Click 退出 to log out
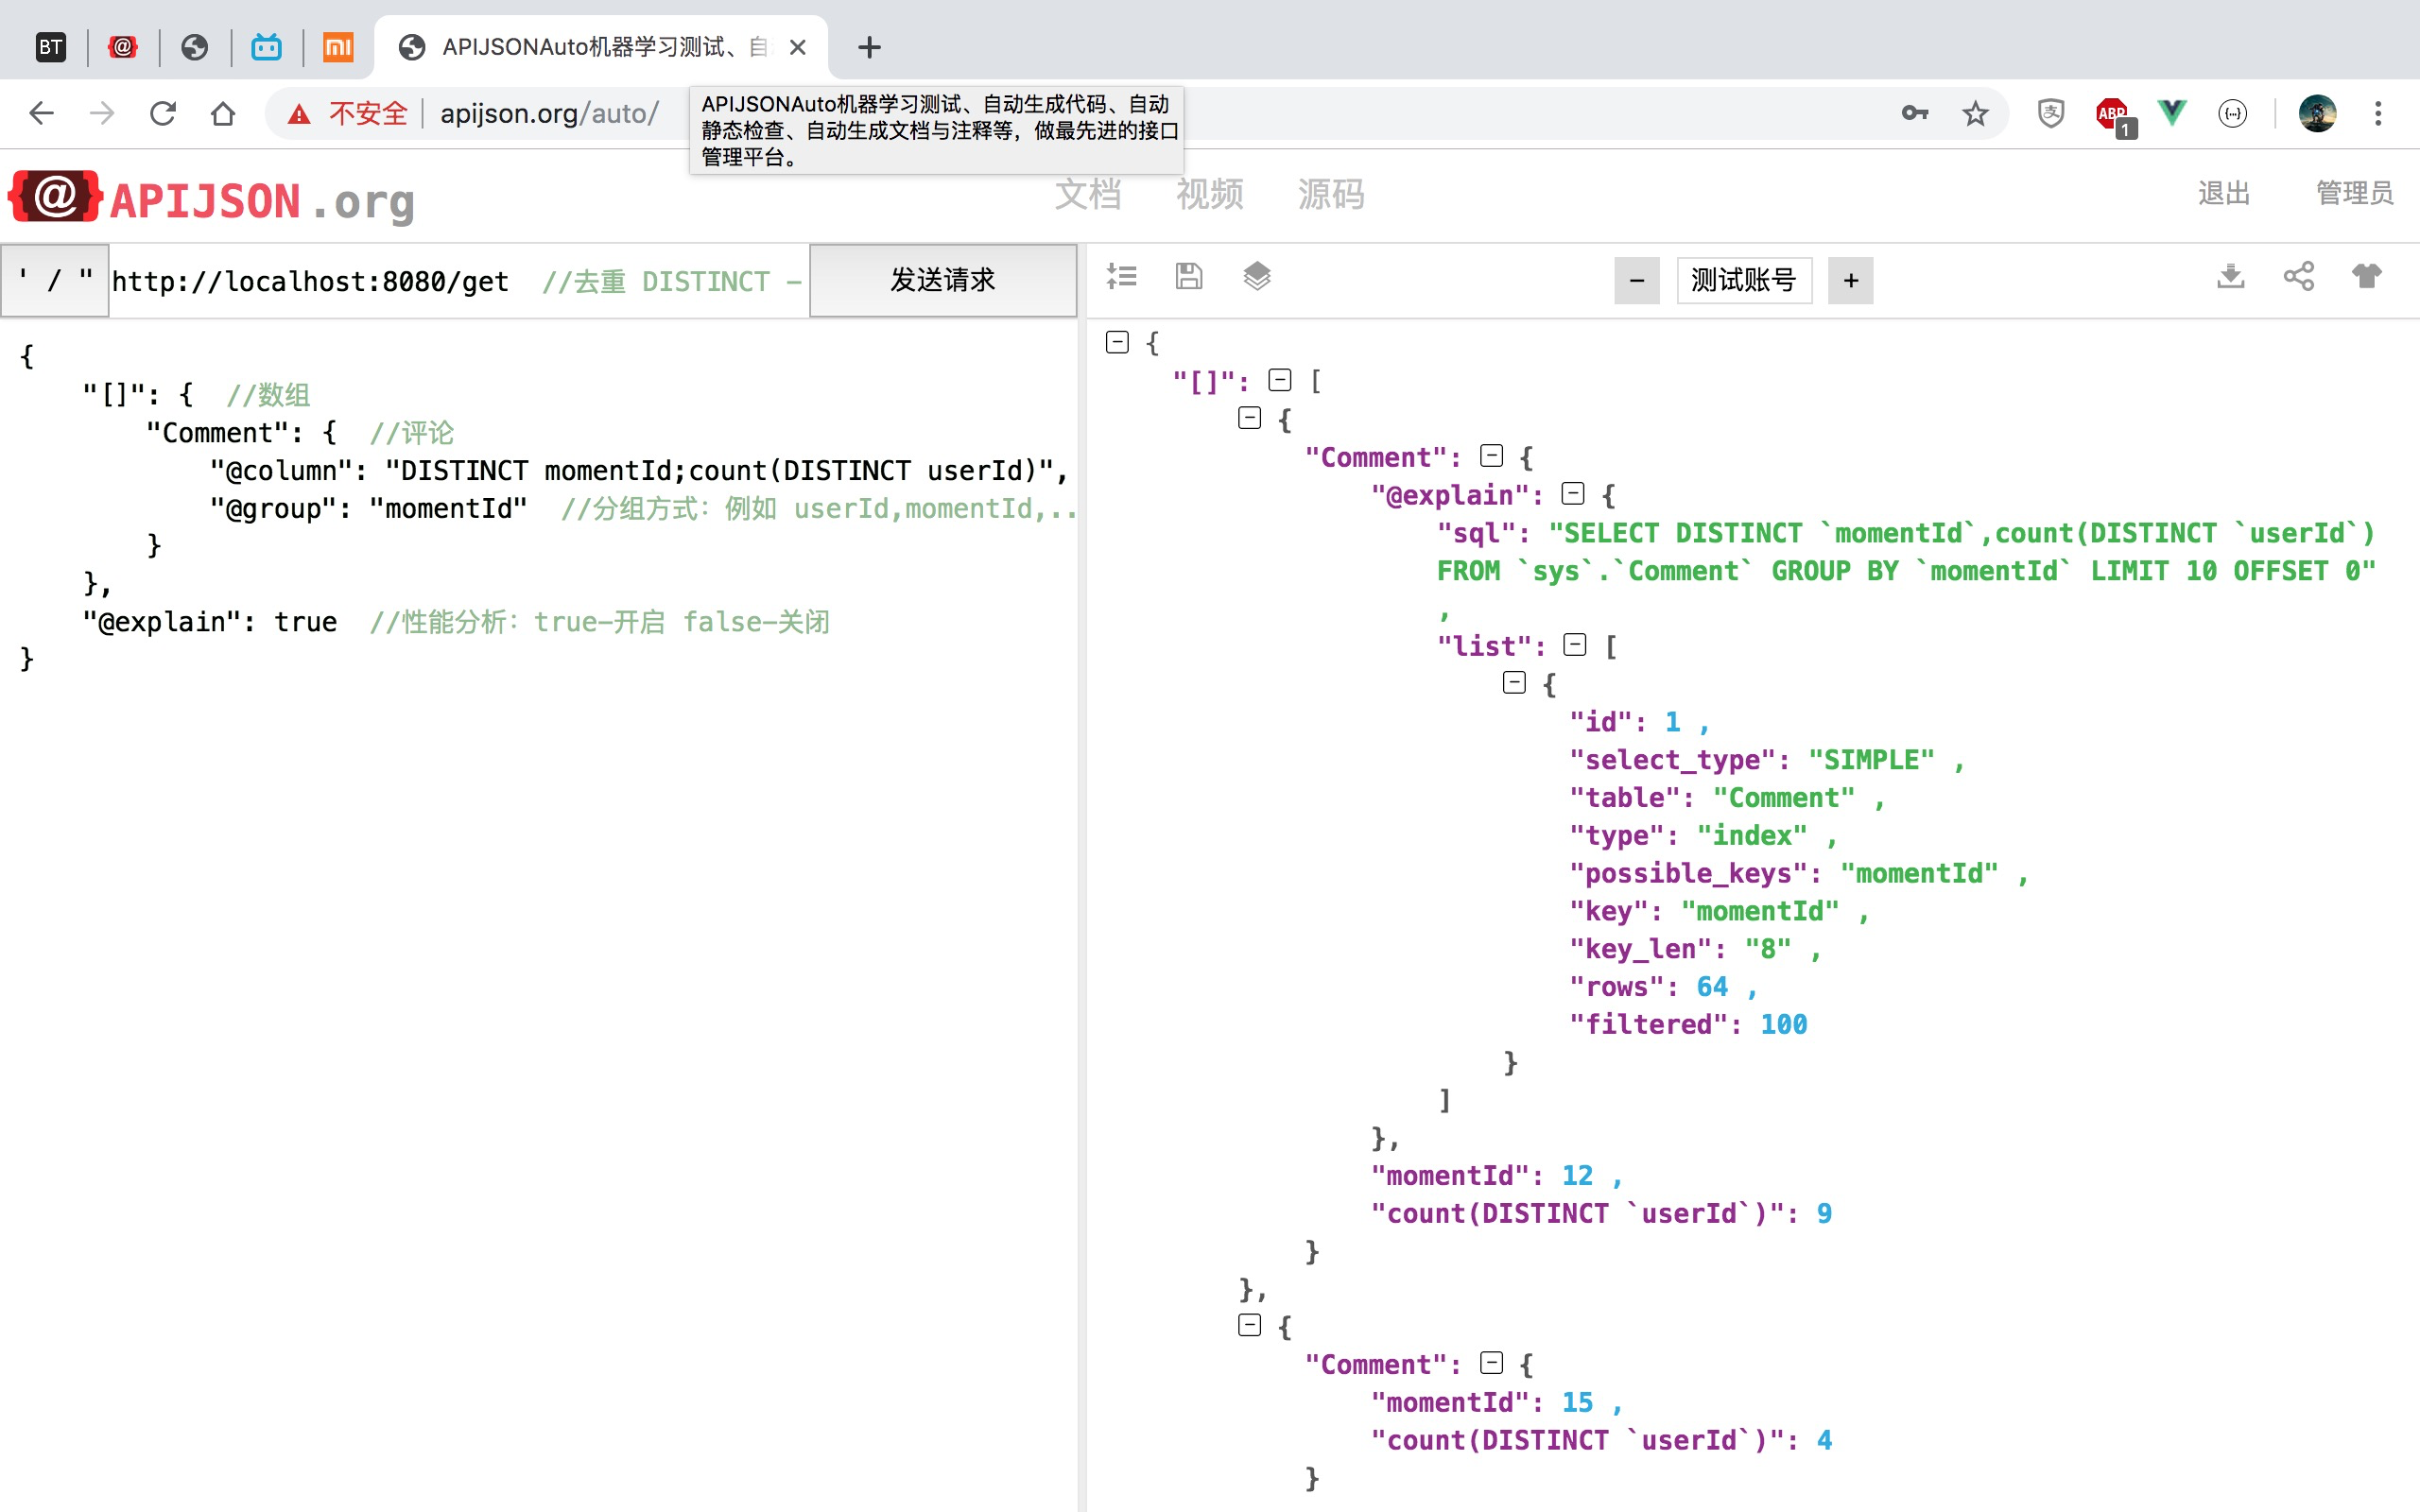The height and width of the screenshot is (1512, 2420). 2224,193
